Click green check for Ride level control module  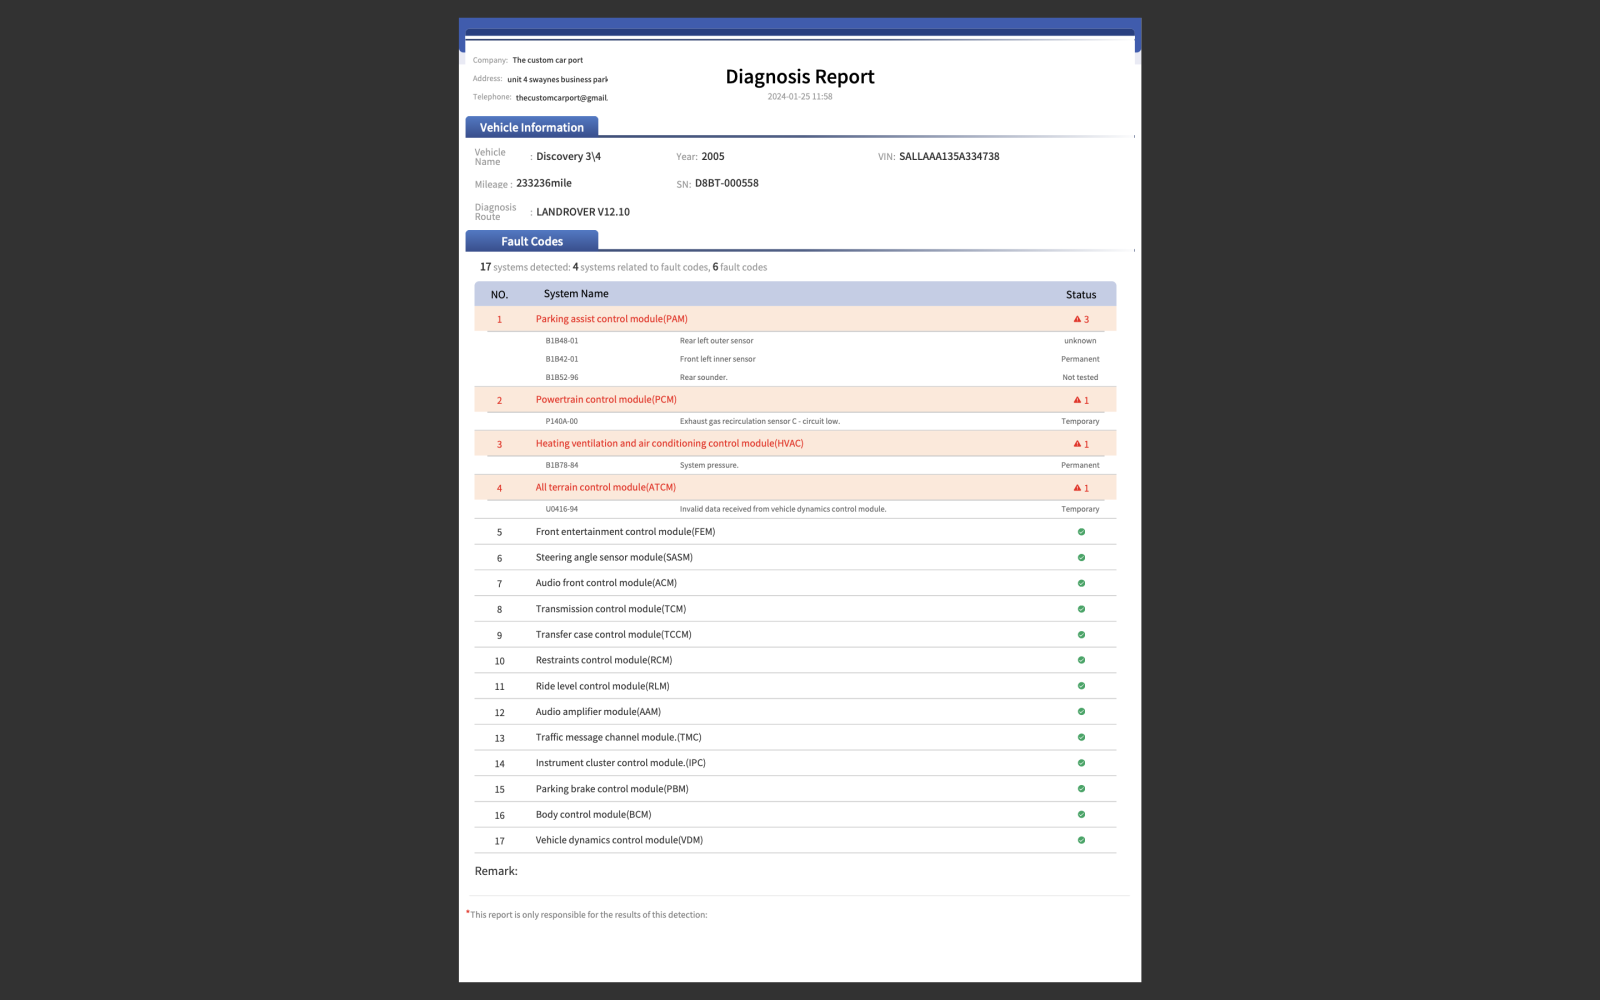click(1081, 686)
